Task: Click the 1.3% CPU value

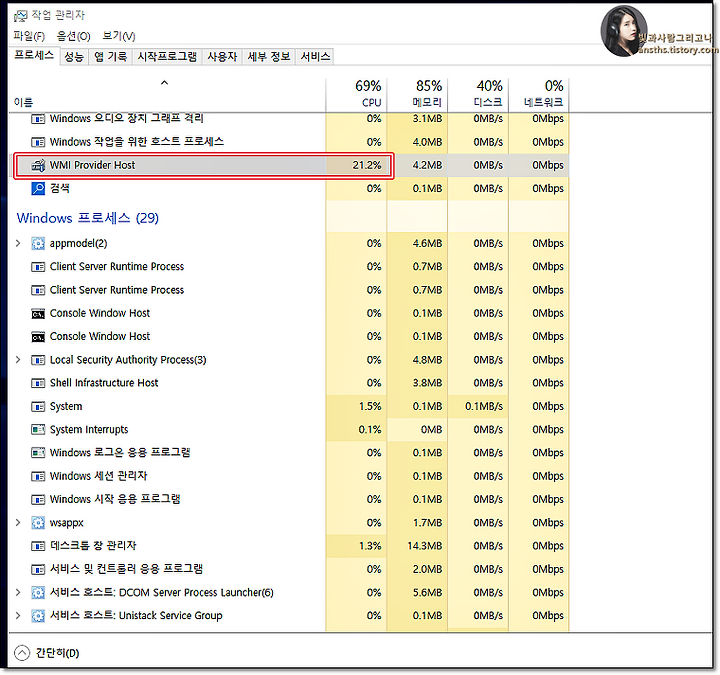Action: (x=370, y=546)
